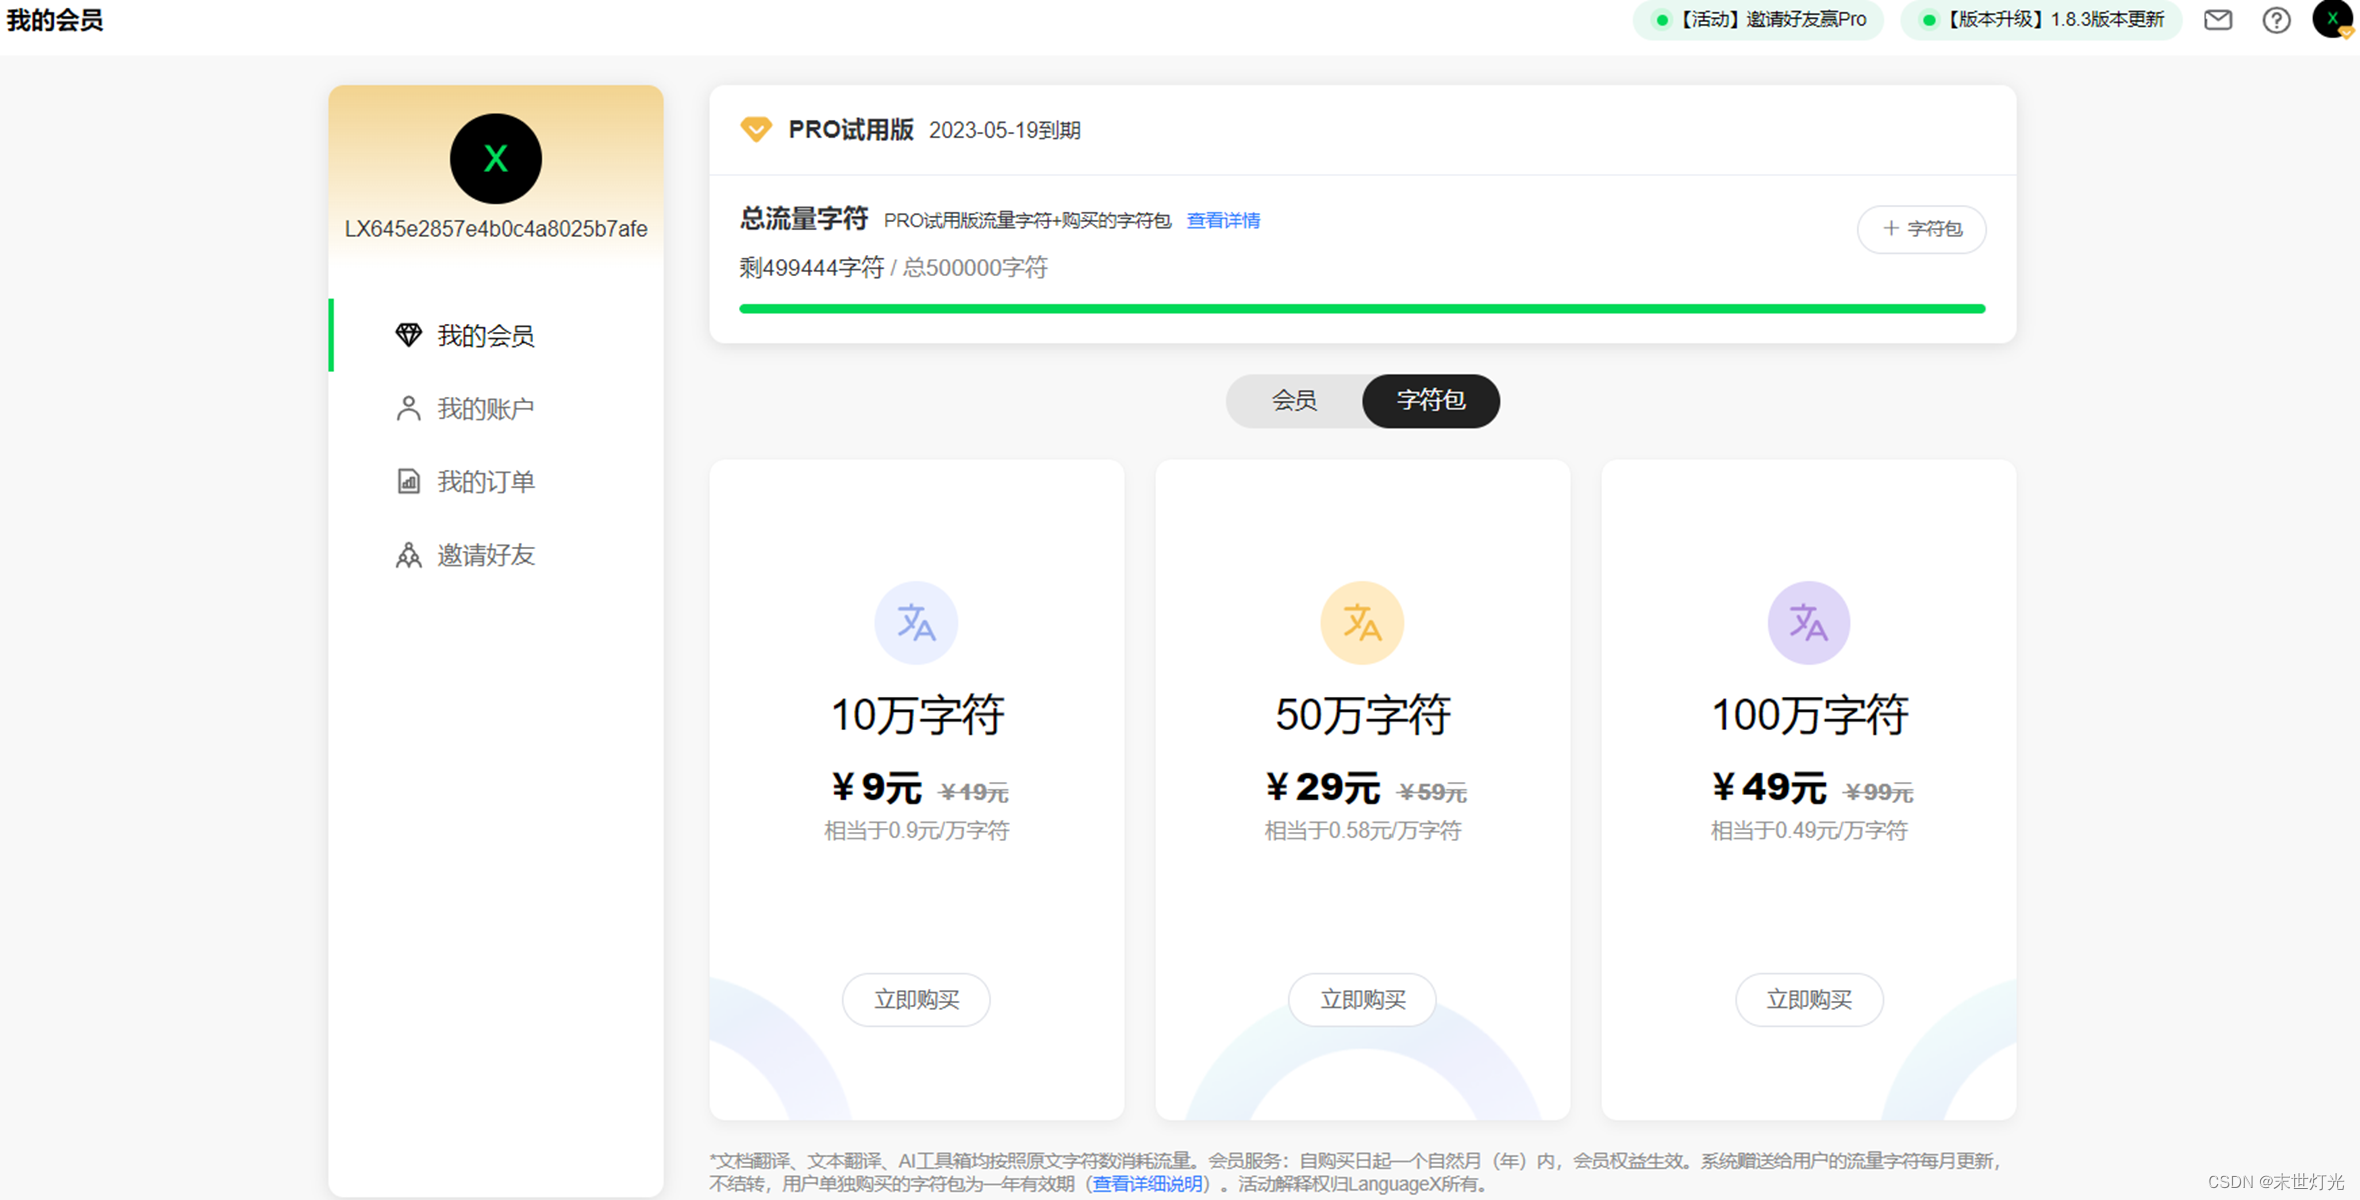The height and width of the screenshot is (1200, 2360).
Task: Open the 邀请好友赢Pro activity banner
Action: click(1759, 20)
